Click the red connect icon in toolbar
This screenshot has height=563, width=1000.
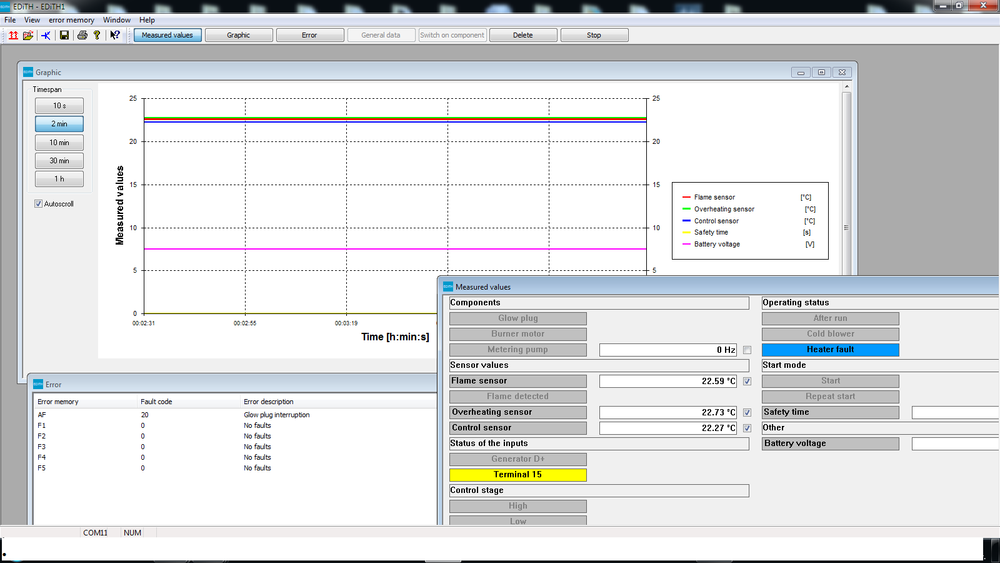(13, 35)
